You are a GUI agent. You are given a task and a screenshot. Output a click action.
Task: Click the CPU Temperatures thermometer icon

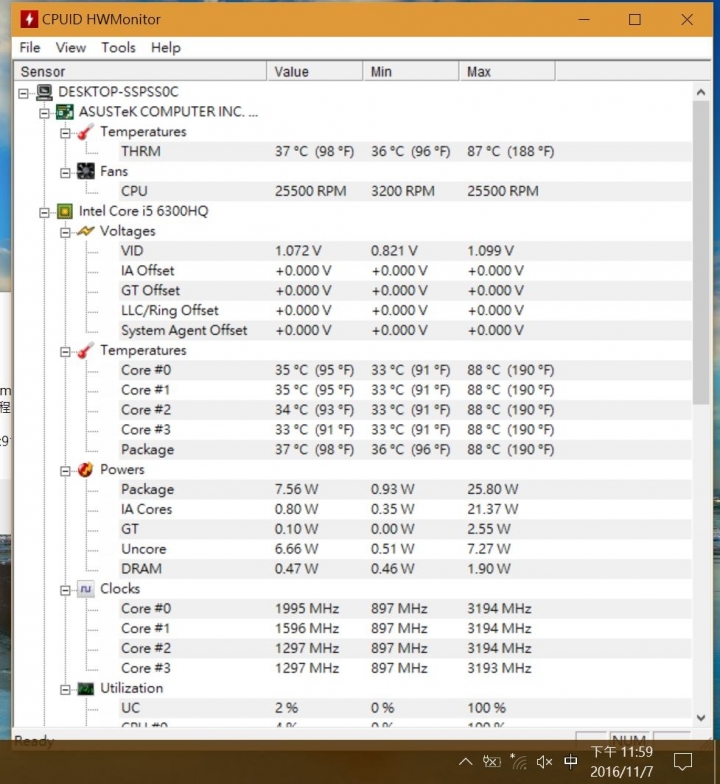(86, 350)
